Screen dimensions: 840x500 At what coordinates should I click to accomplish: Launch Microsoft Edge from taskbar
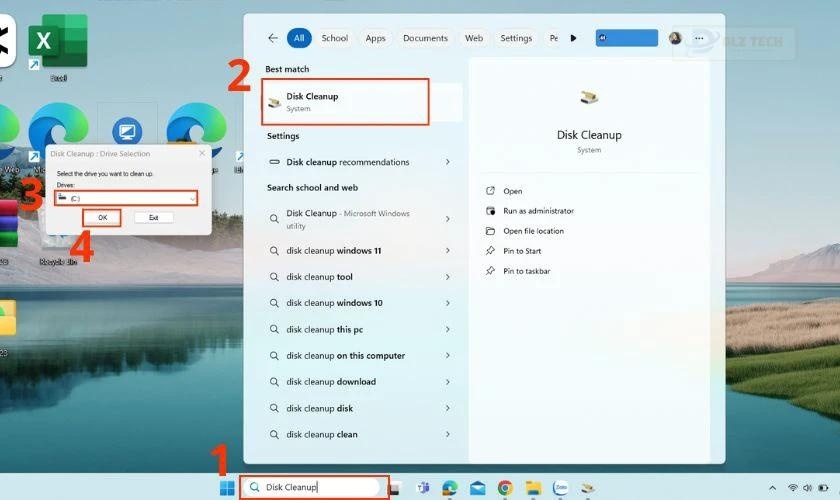[x=449, y=488]
